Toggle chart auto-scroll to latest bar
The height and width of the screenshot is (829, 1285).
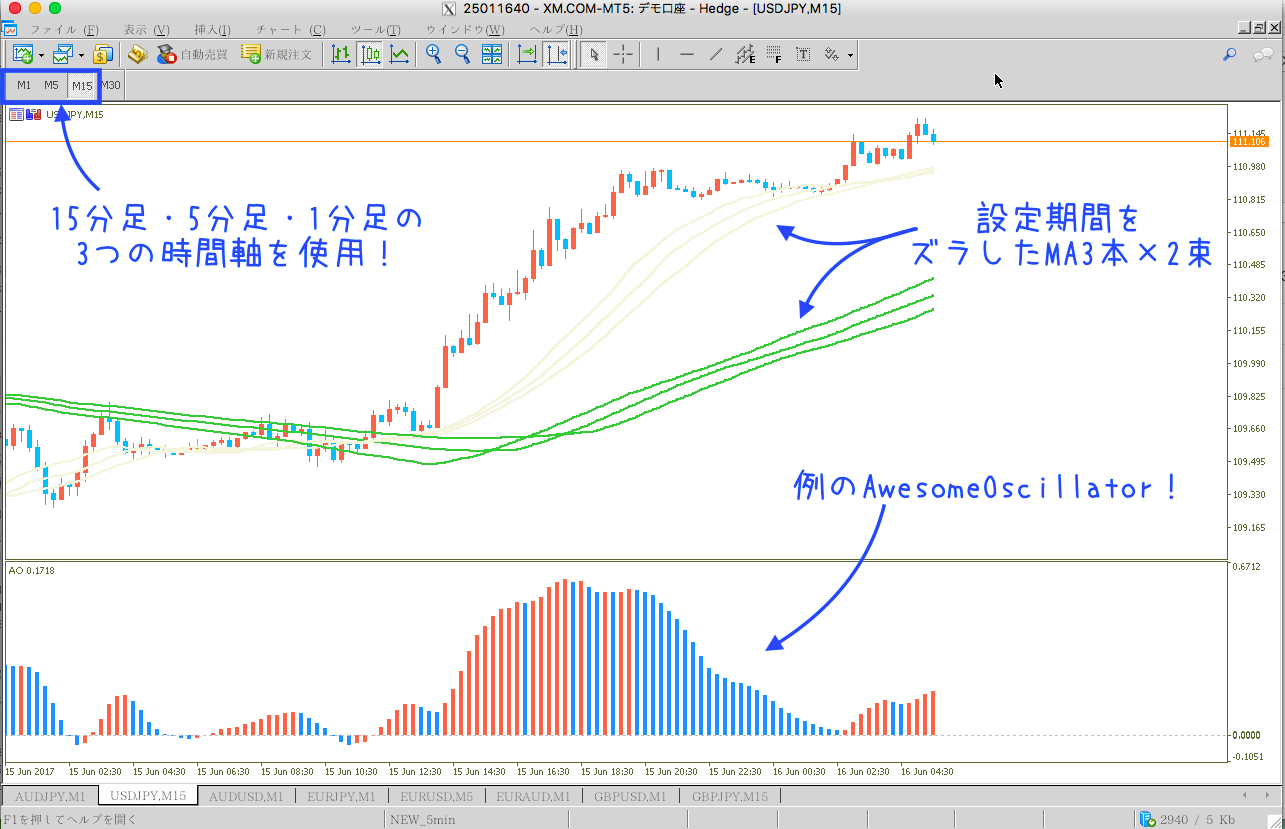527,54
